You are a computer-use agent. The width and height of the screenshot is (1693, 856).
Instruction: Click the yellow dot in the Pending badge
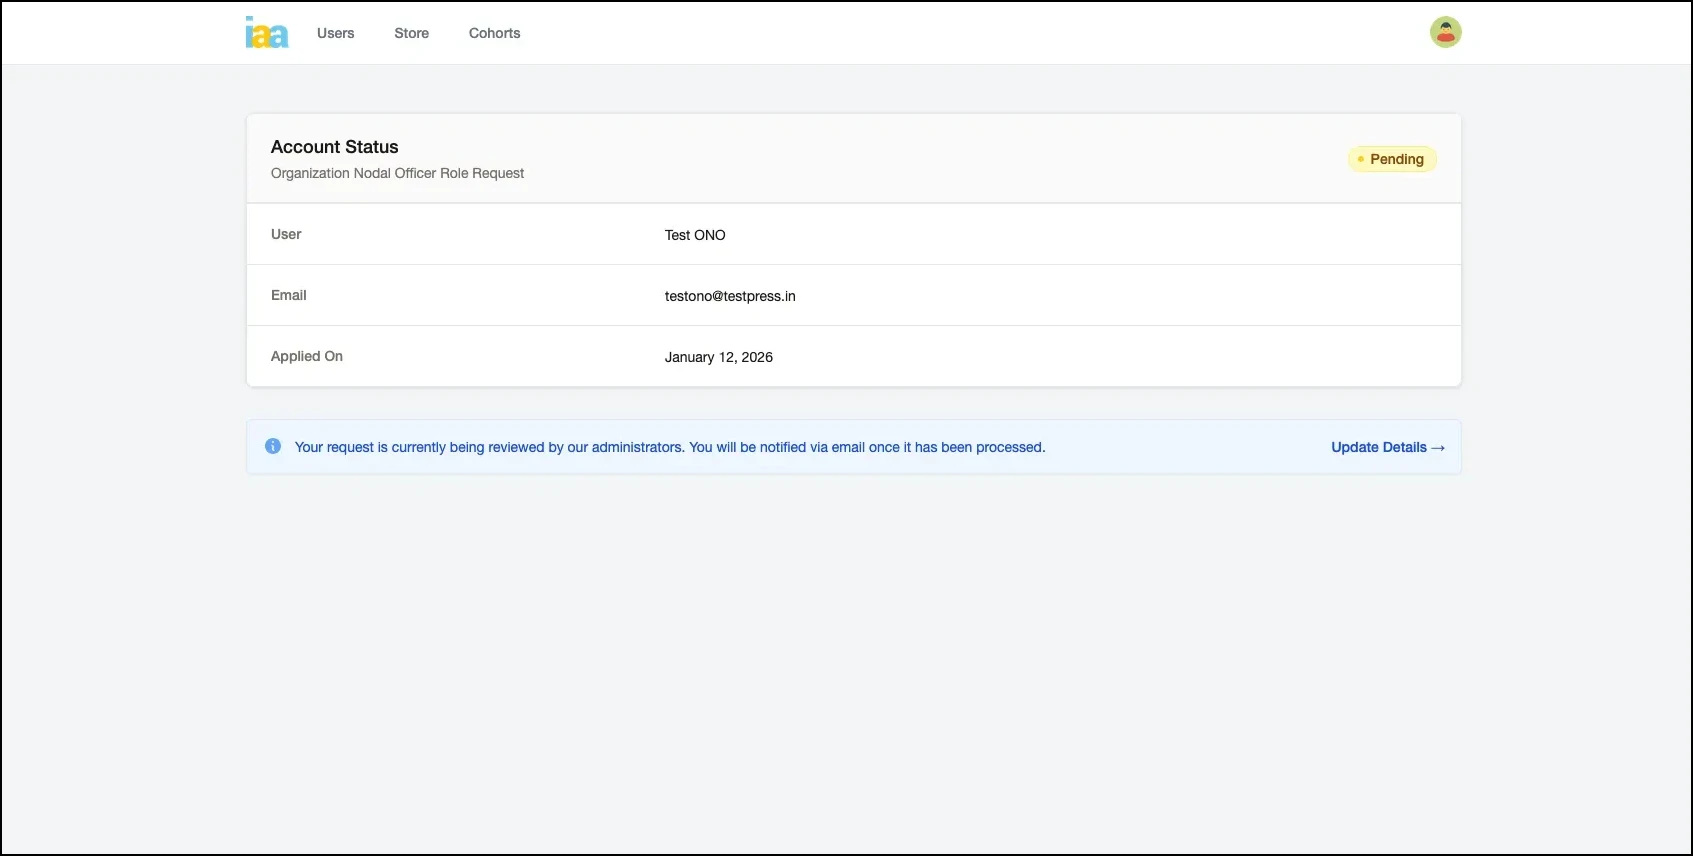coord(1361,159)
